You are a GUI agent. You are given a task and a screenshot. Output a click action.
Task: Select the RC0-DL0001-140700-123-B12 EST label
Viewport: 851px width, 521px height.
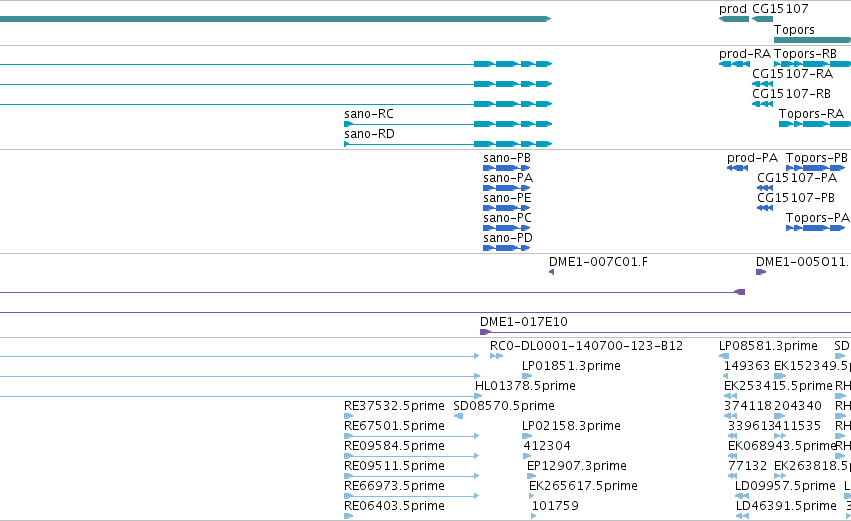pyautogui.click(x=586, y=346)
